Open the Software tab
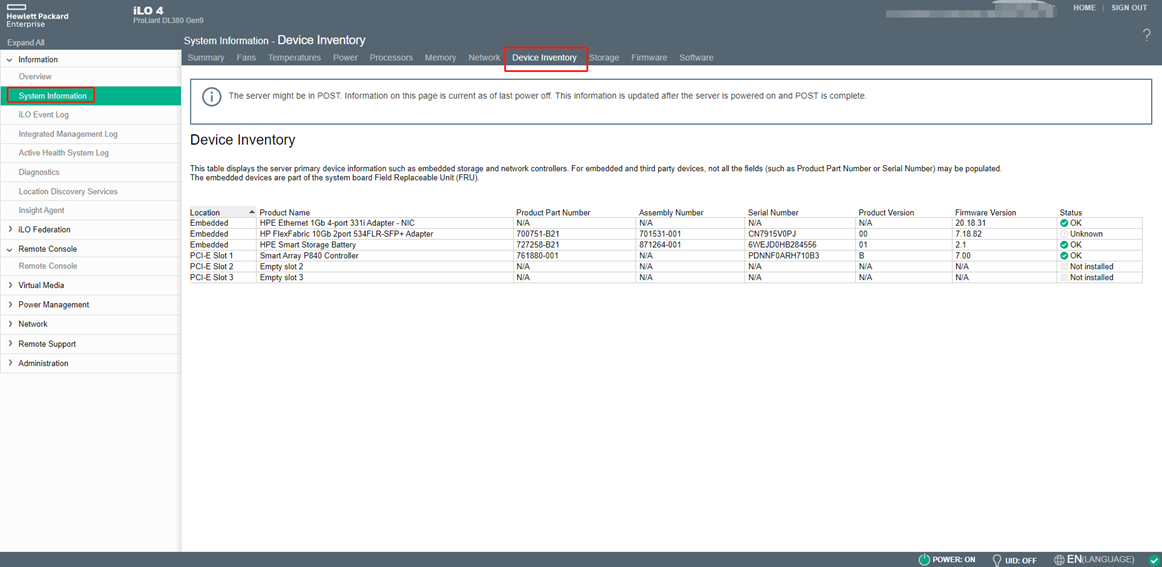Viewport: 1162px width, 567px height. click(x=697, y=58)
